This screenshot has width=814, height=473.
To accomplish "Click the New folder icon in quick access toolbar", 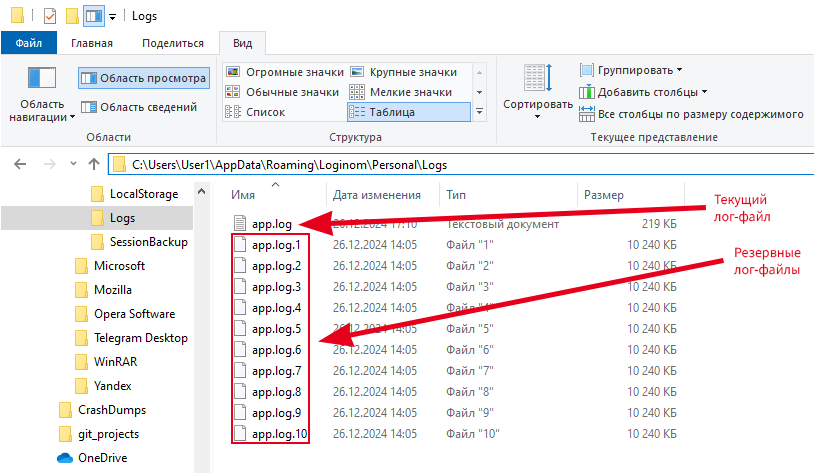I will [72, 16].
